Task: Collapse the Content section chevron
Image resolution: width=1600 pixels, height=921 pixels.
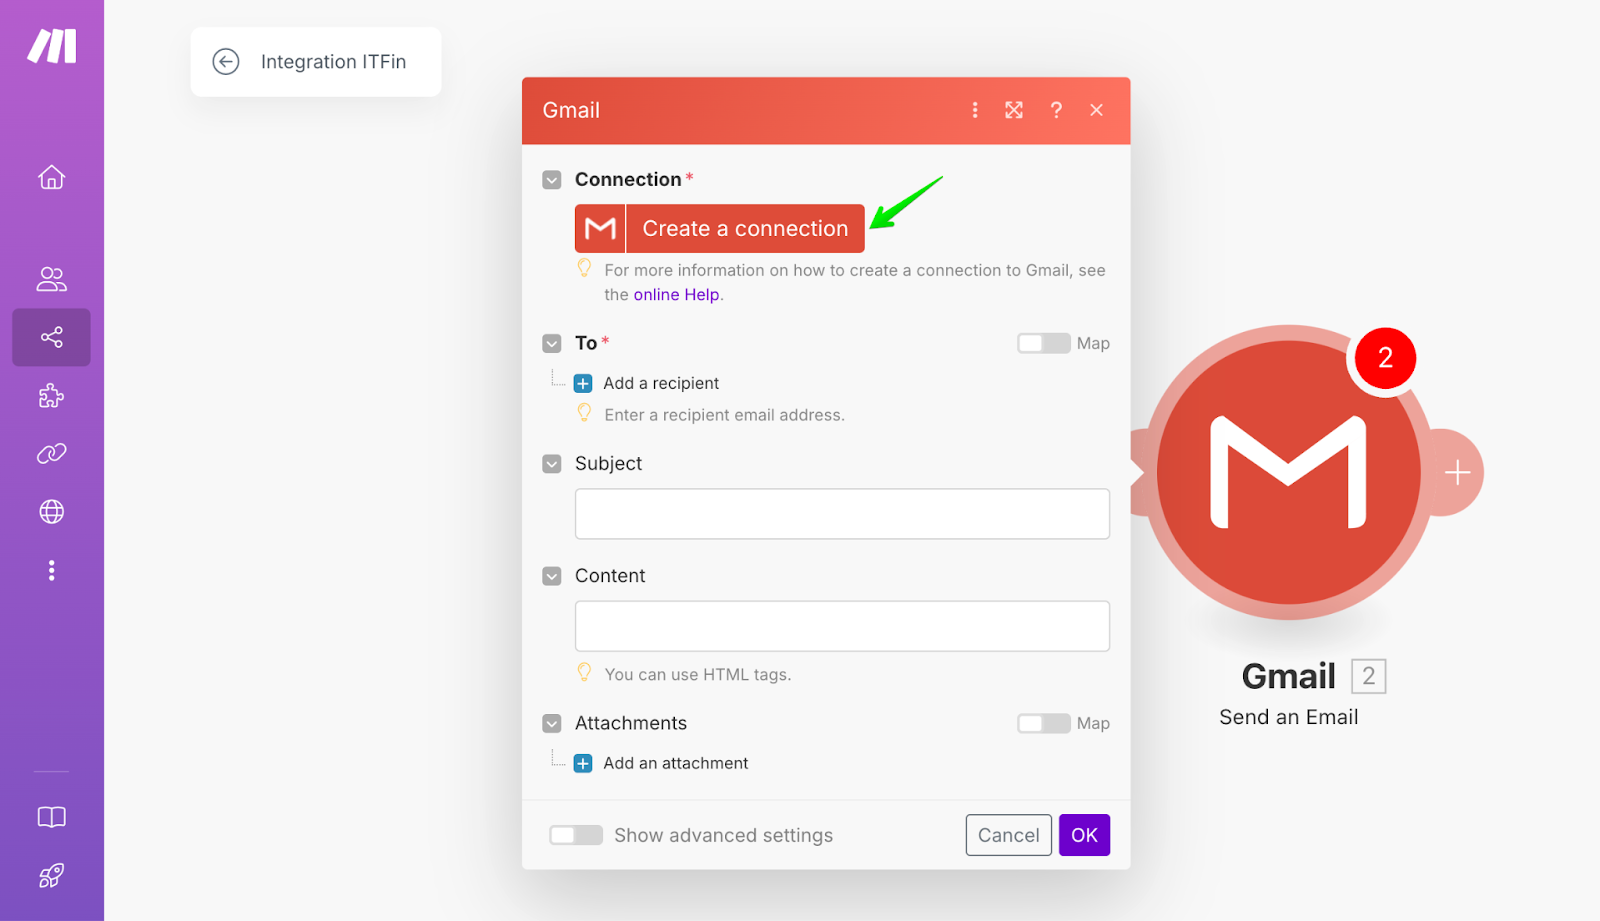Action: tap(552, 576)
